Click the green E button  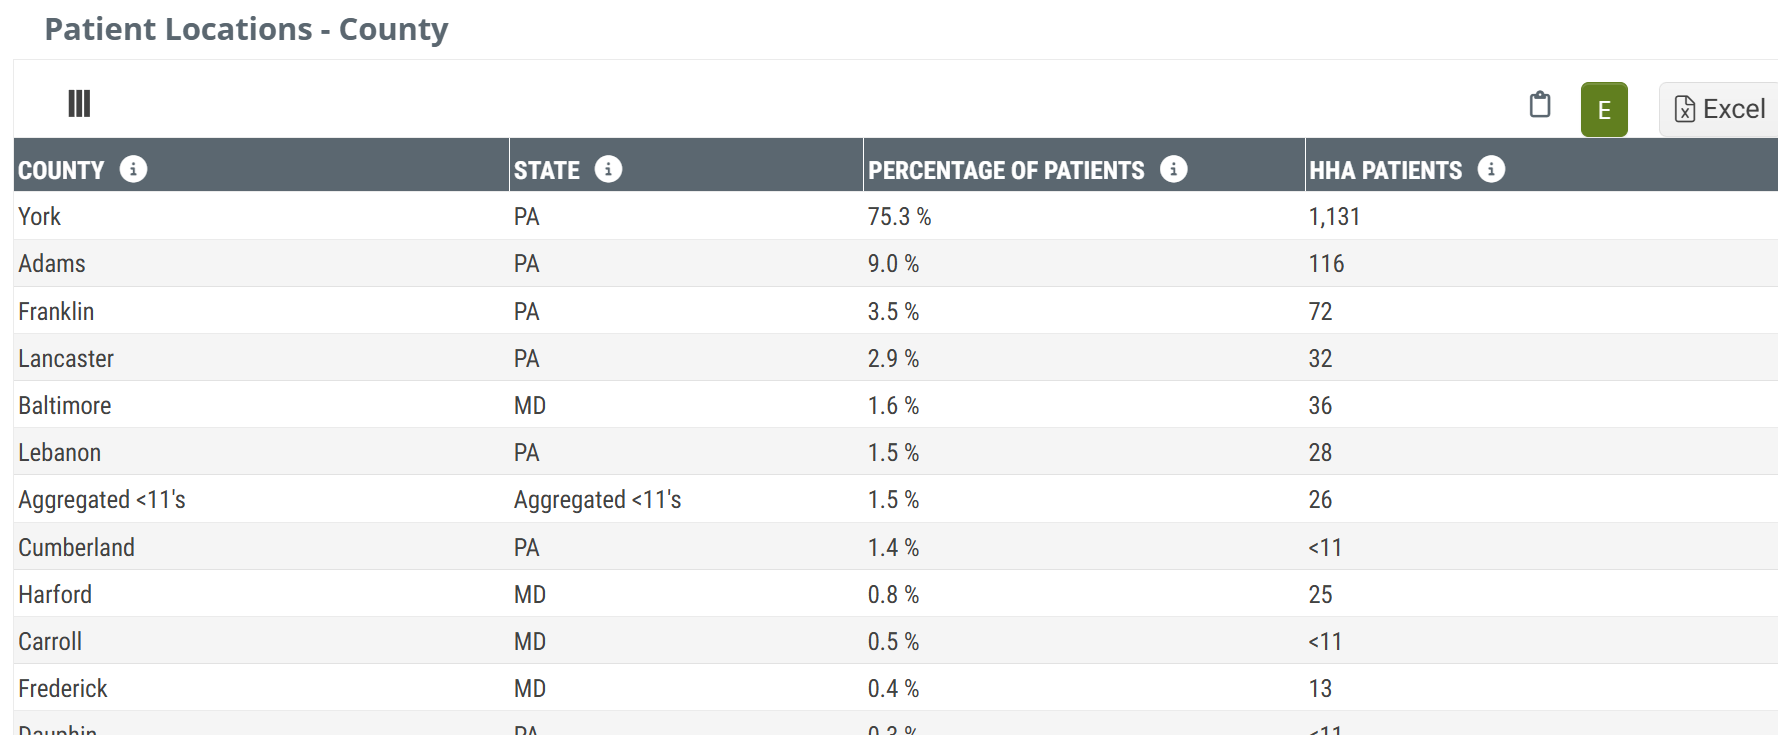point(1603,109)
